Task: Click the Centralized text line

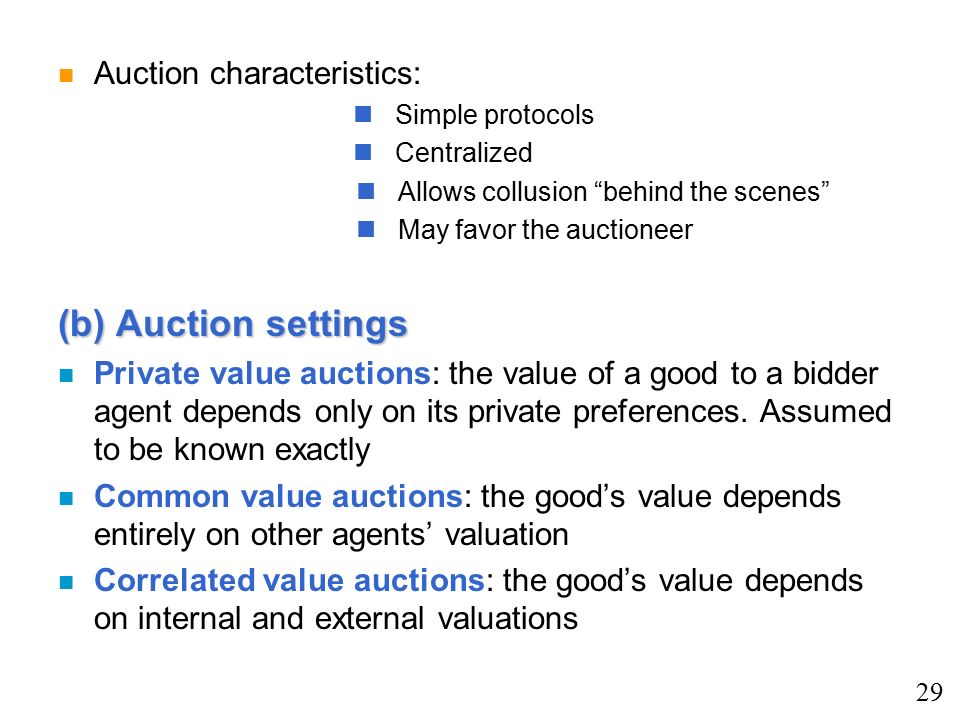Action: point(463,152)
